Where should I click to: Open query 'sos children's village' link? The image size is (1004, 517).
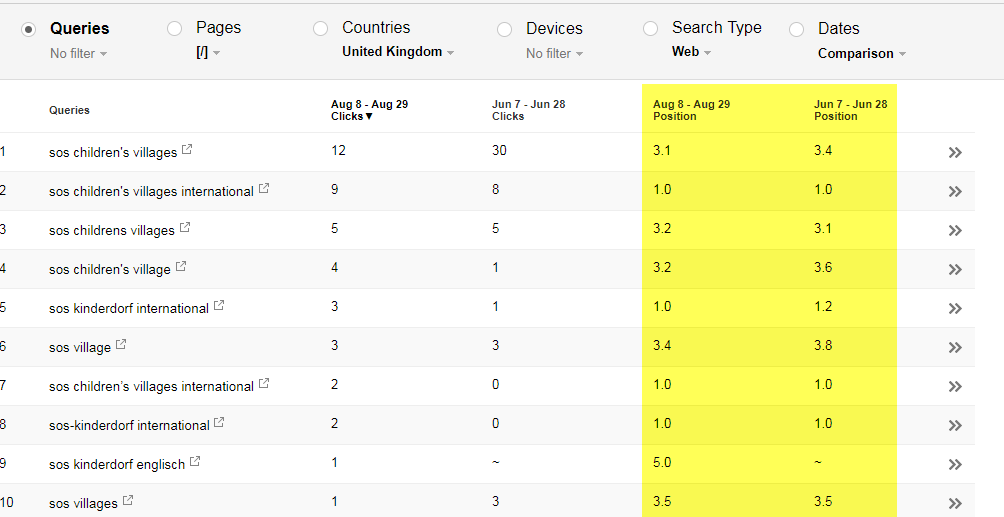[110, 269]
